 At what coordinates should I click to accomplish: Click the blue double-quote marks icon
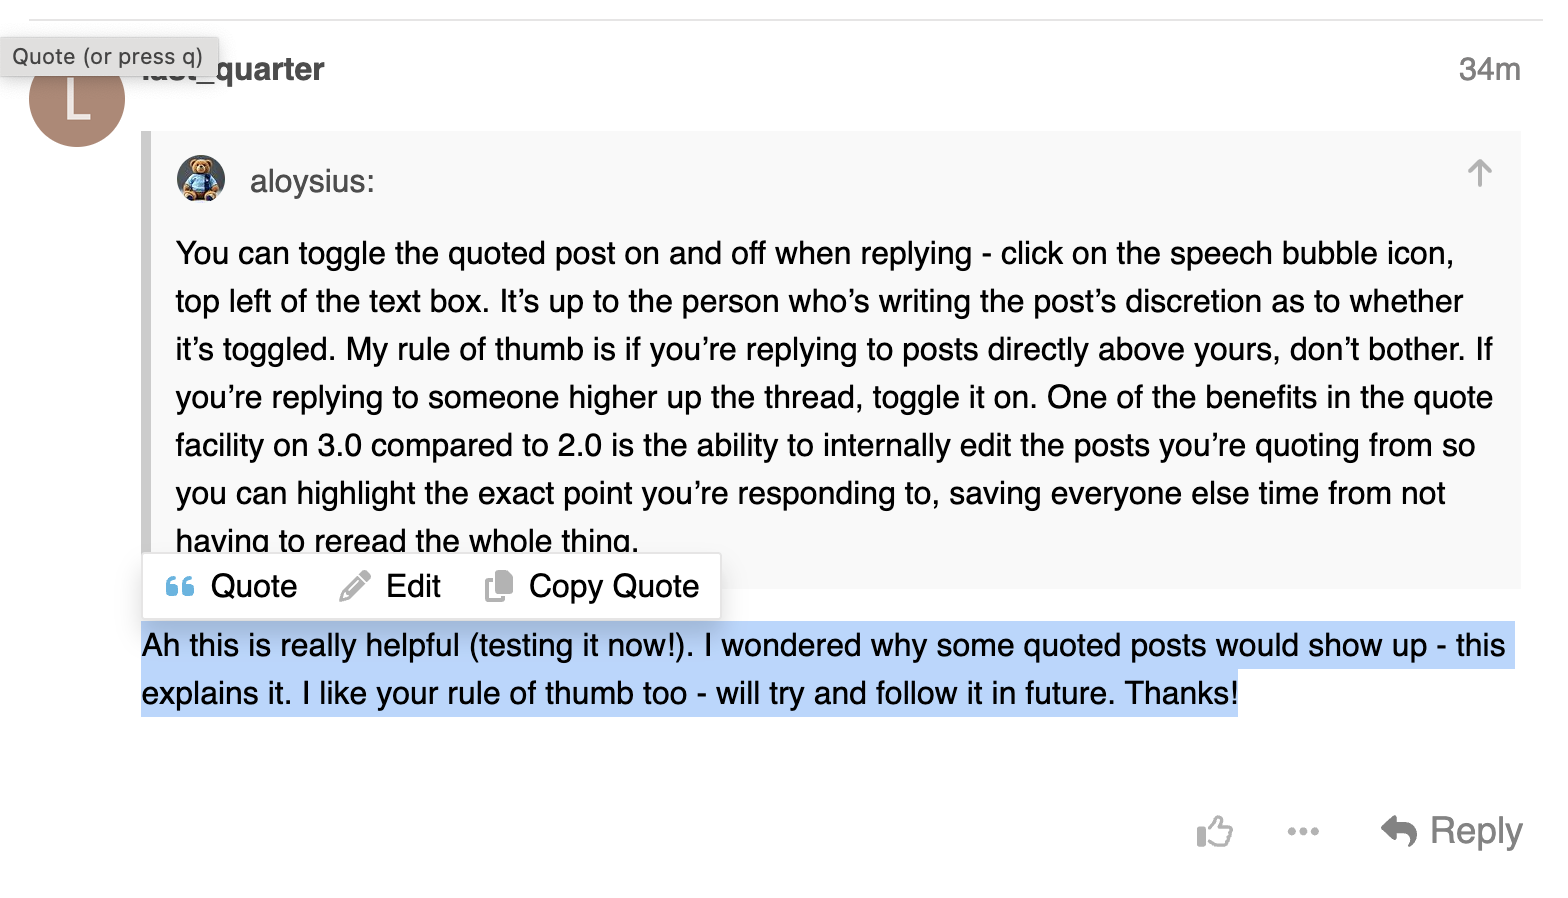tap(180, 586)
